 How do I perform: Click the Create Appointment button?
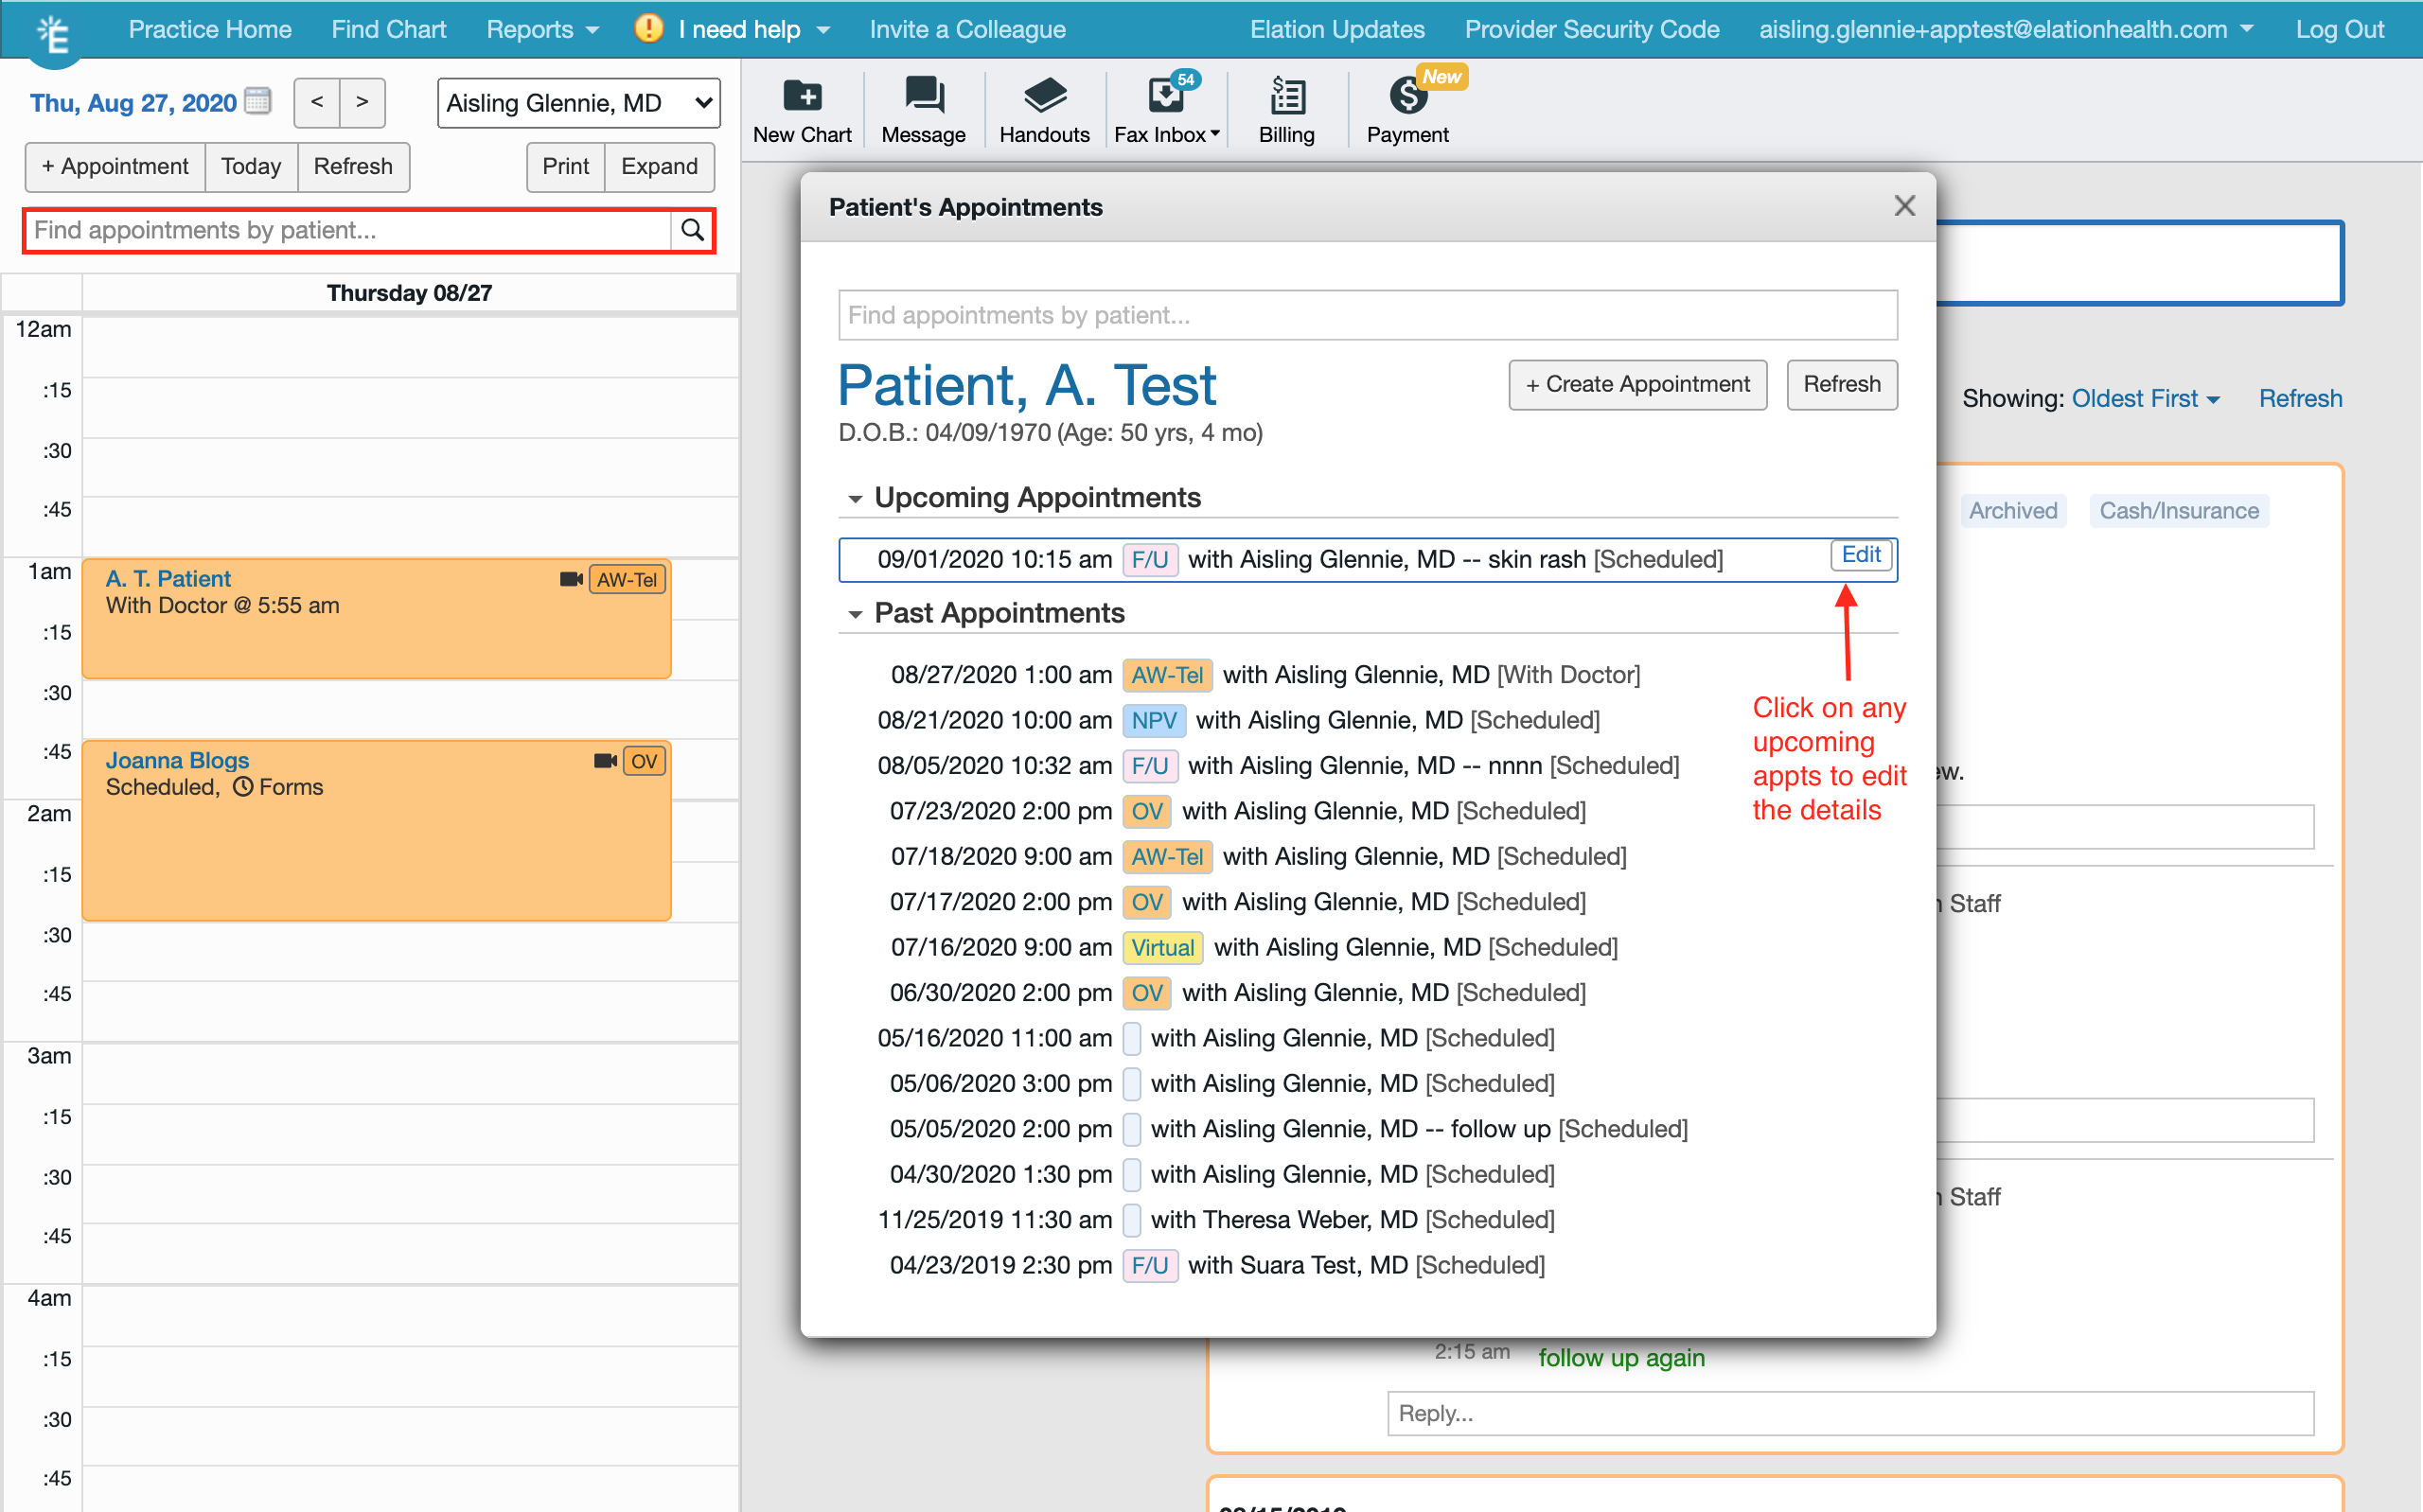pyautogui.click(x=1637, y=385)
